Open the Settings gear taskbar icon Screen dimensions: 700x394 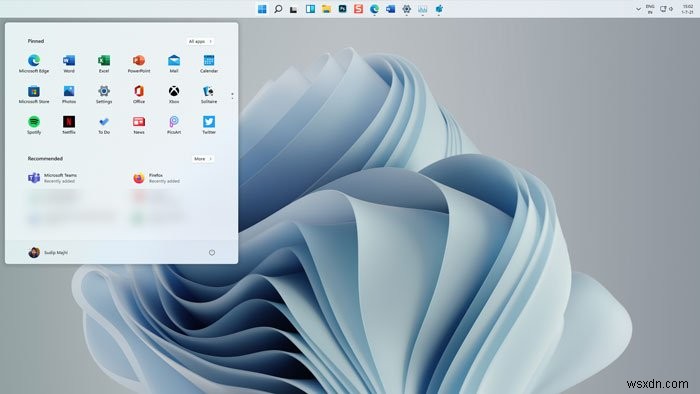[407, 9]
